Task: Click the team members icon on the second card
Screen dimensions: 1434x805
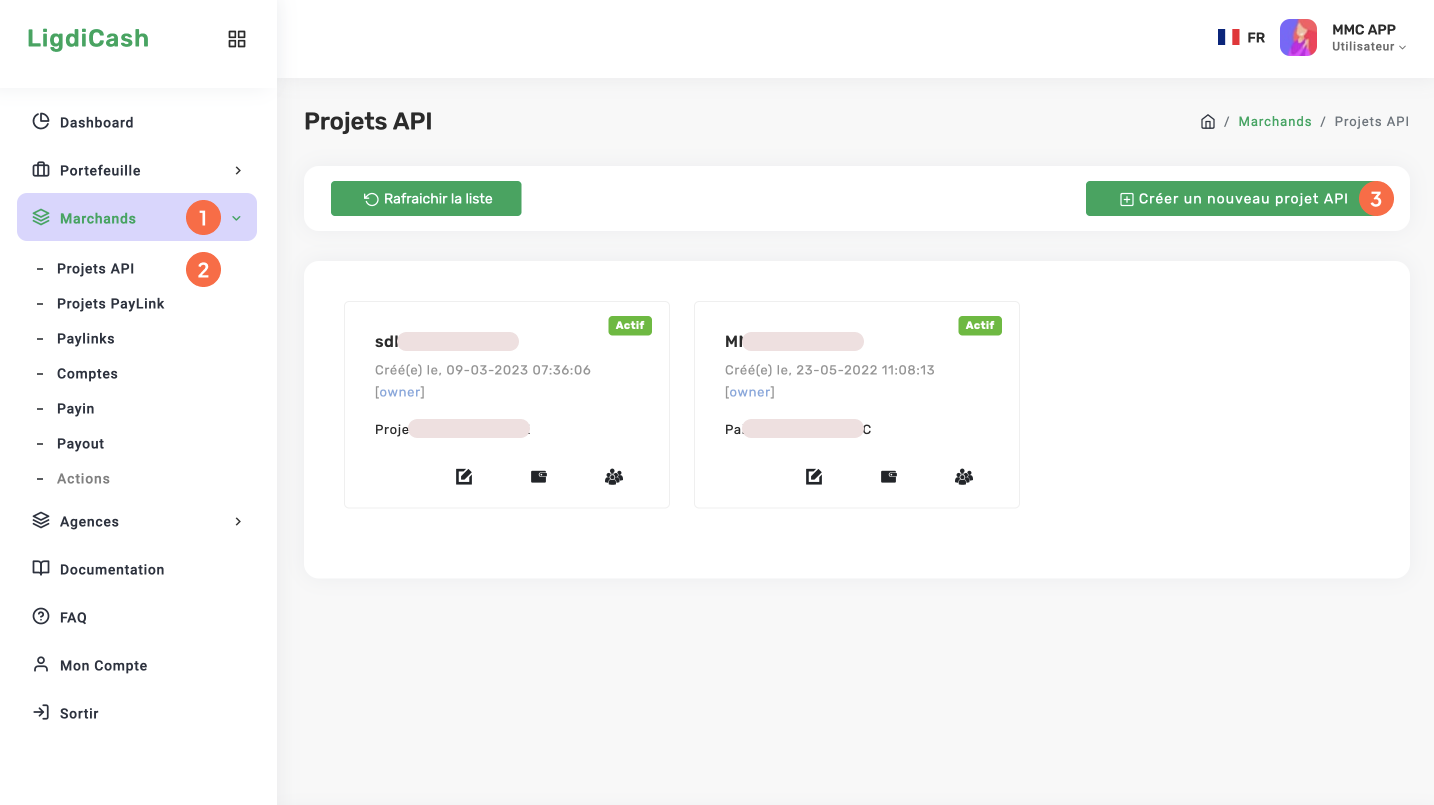Action: coord(963,476)
